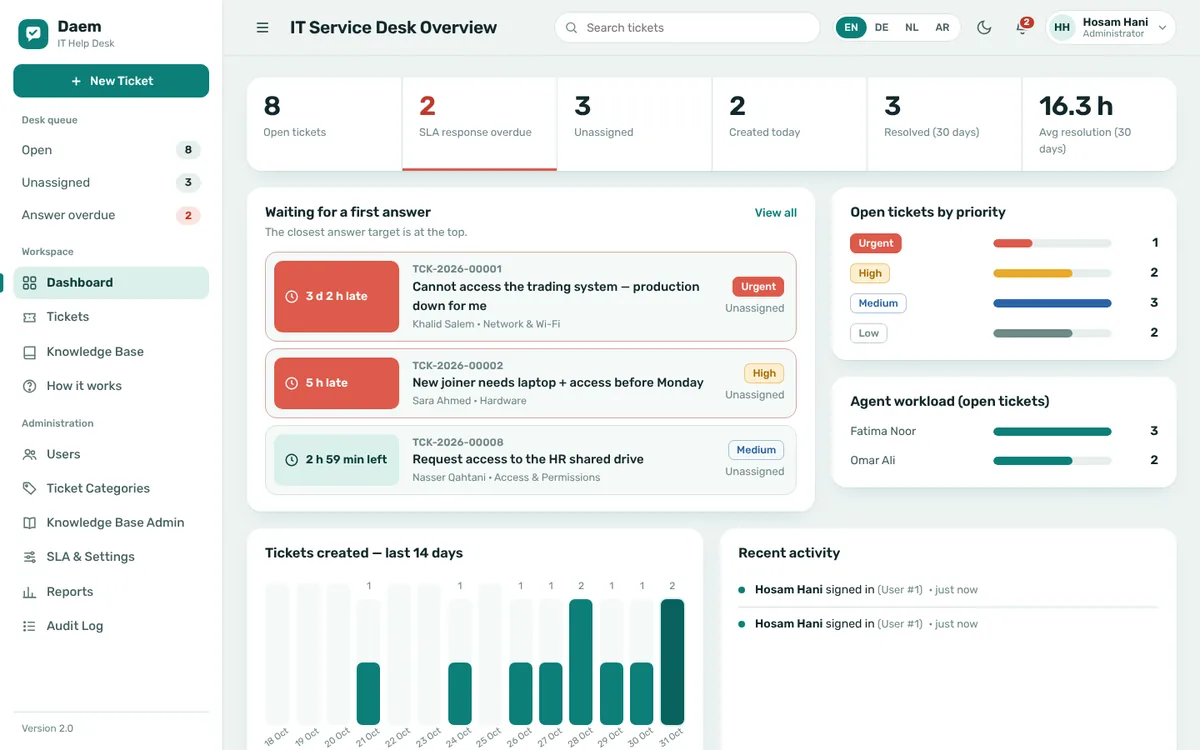This screenshot has height=750, width=1200.
Task: Select EN language option
Action: click(851, 28)
